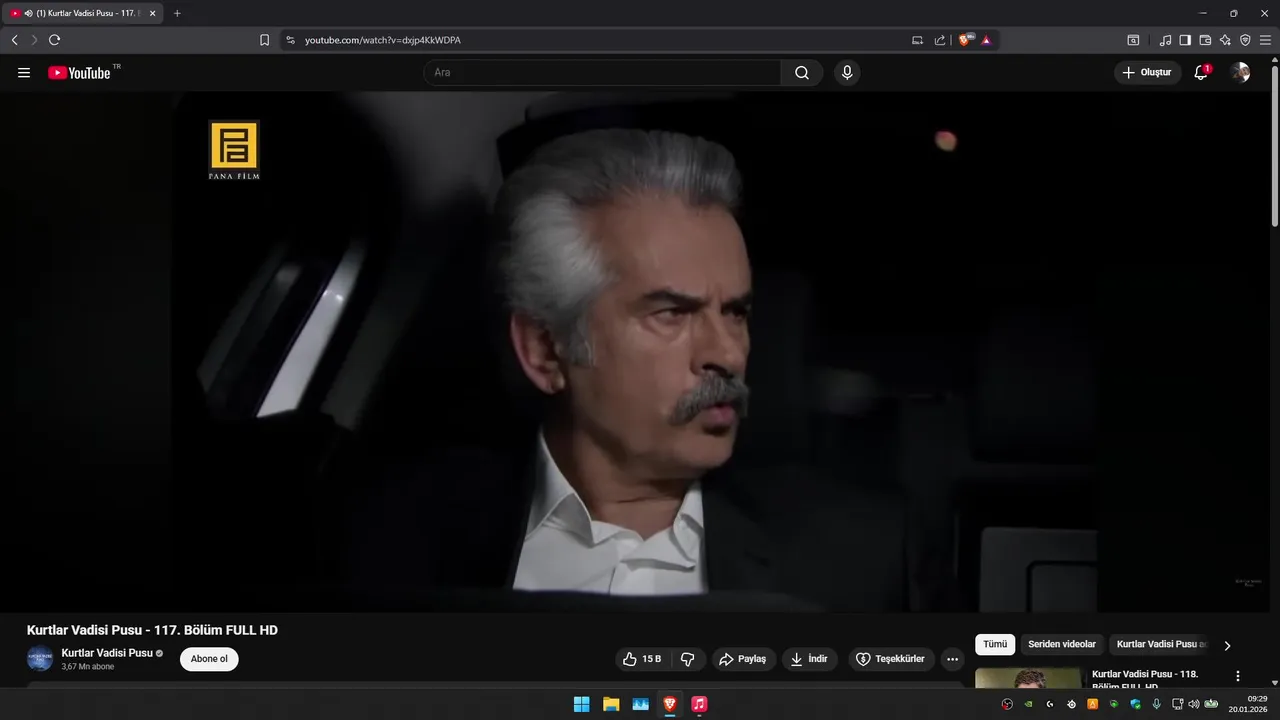Select the Kurtlar Vadisi Pusu browser tab
Viewport: 1280px width, 720px height.
[x=84, y=13]
